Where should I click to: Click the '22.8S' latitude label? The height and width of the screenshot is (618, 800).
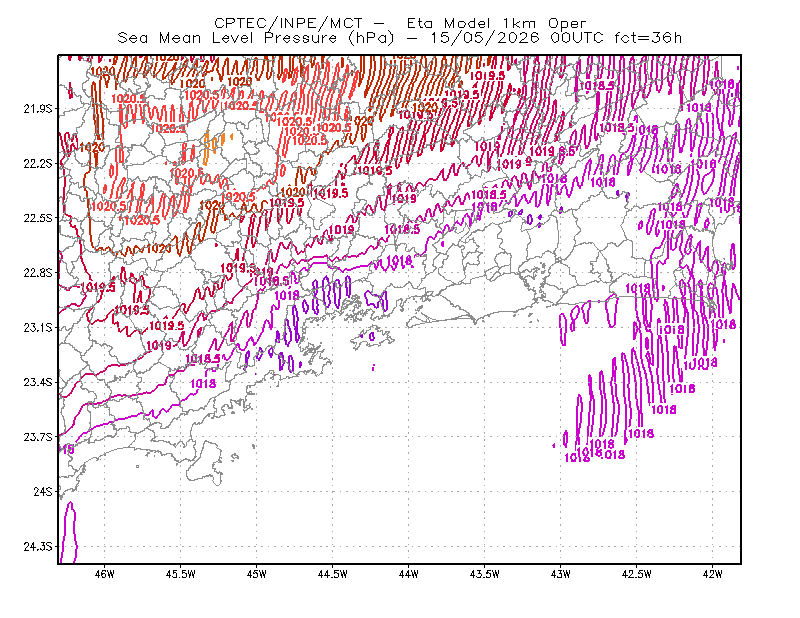coord(38,273)
